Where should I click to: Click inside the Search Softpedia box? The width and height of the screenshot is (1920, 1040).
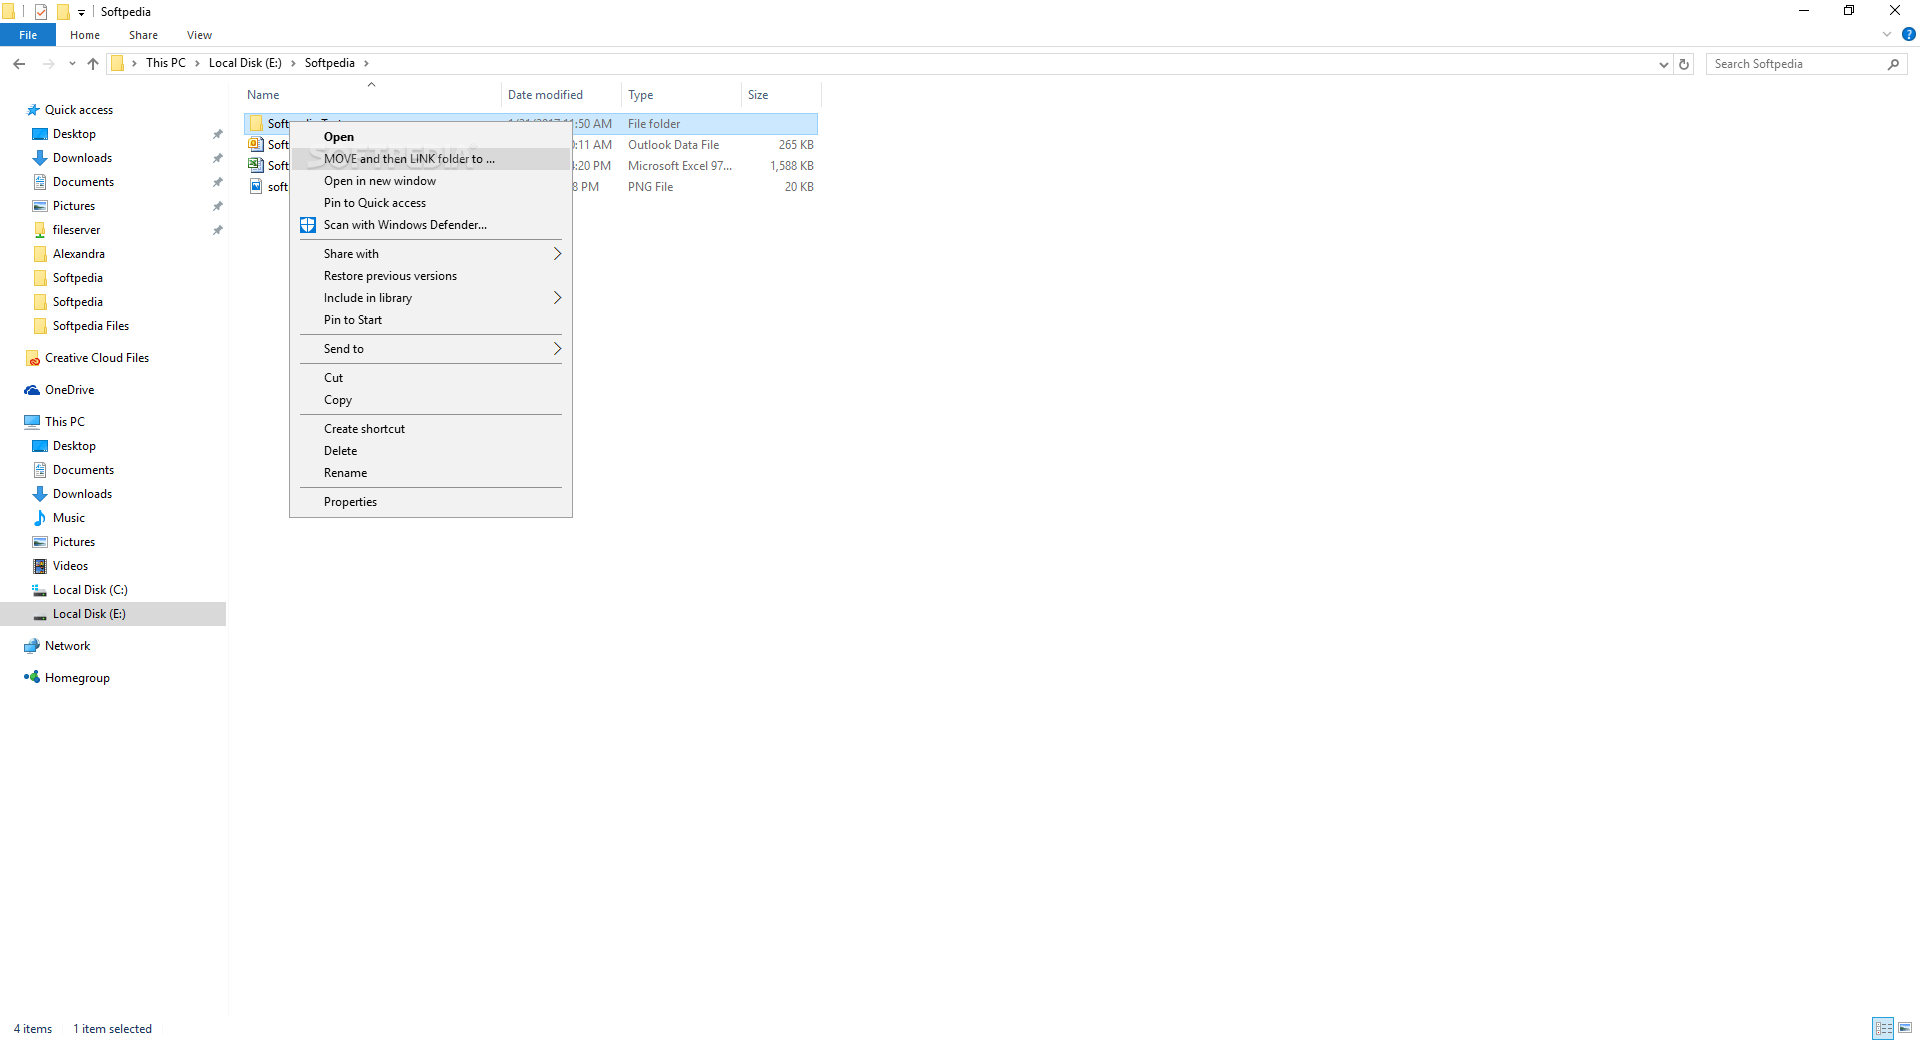tap(1790, 63)
